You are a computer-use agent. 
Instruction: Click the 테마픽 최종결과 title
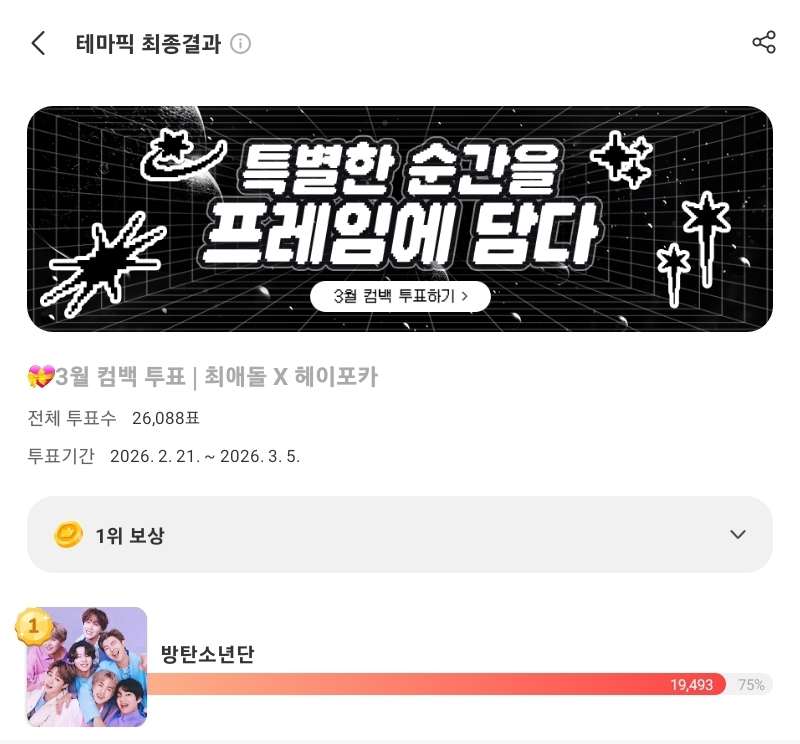point(150,44)
